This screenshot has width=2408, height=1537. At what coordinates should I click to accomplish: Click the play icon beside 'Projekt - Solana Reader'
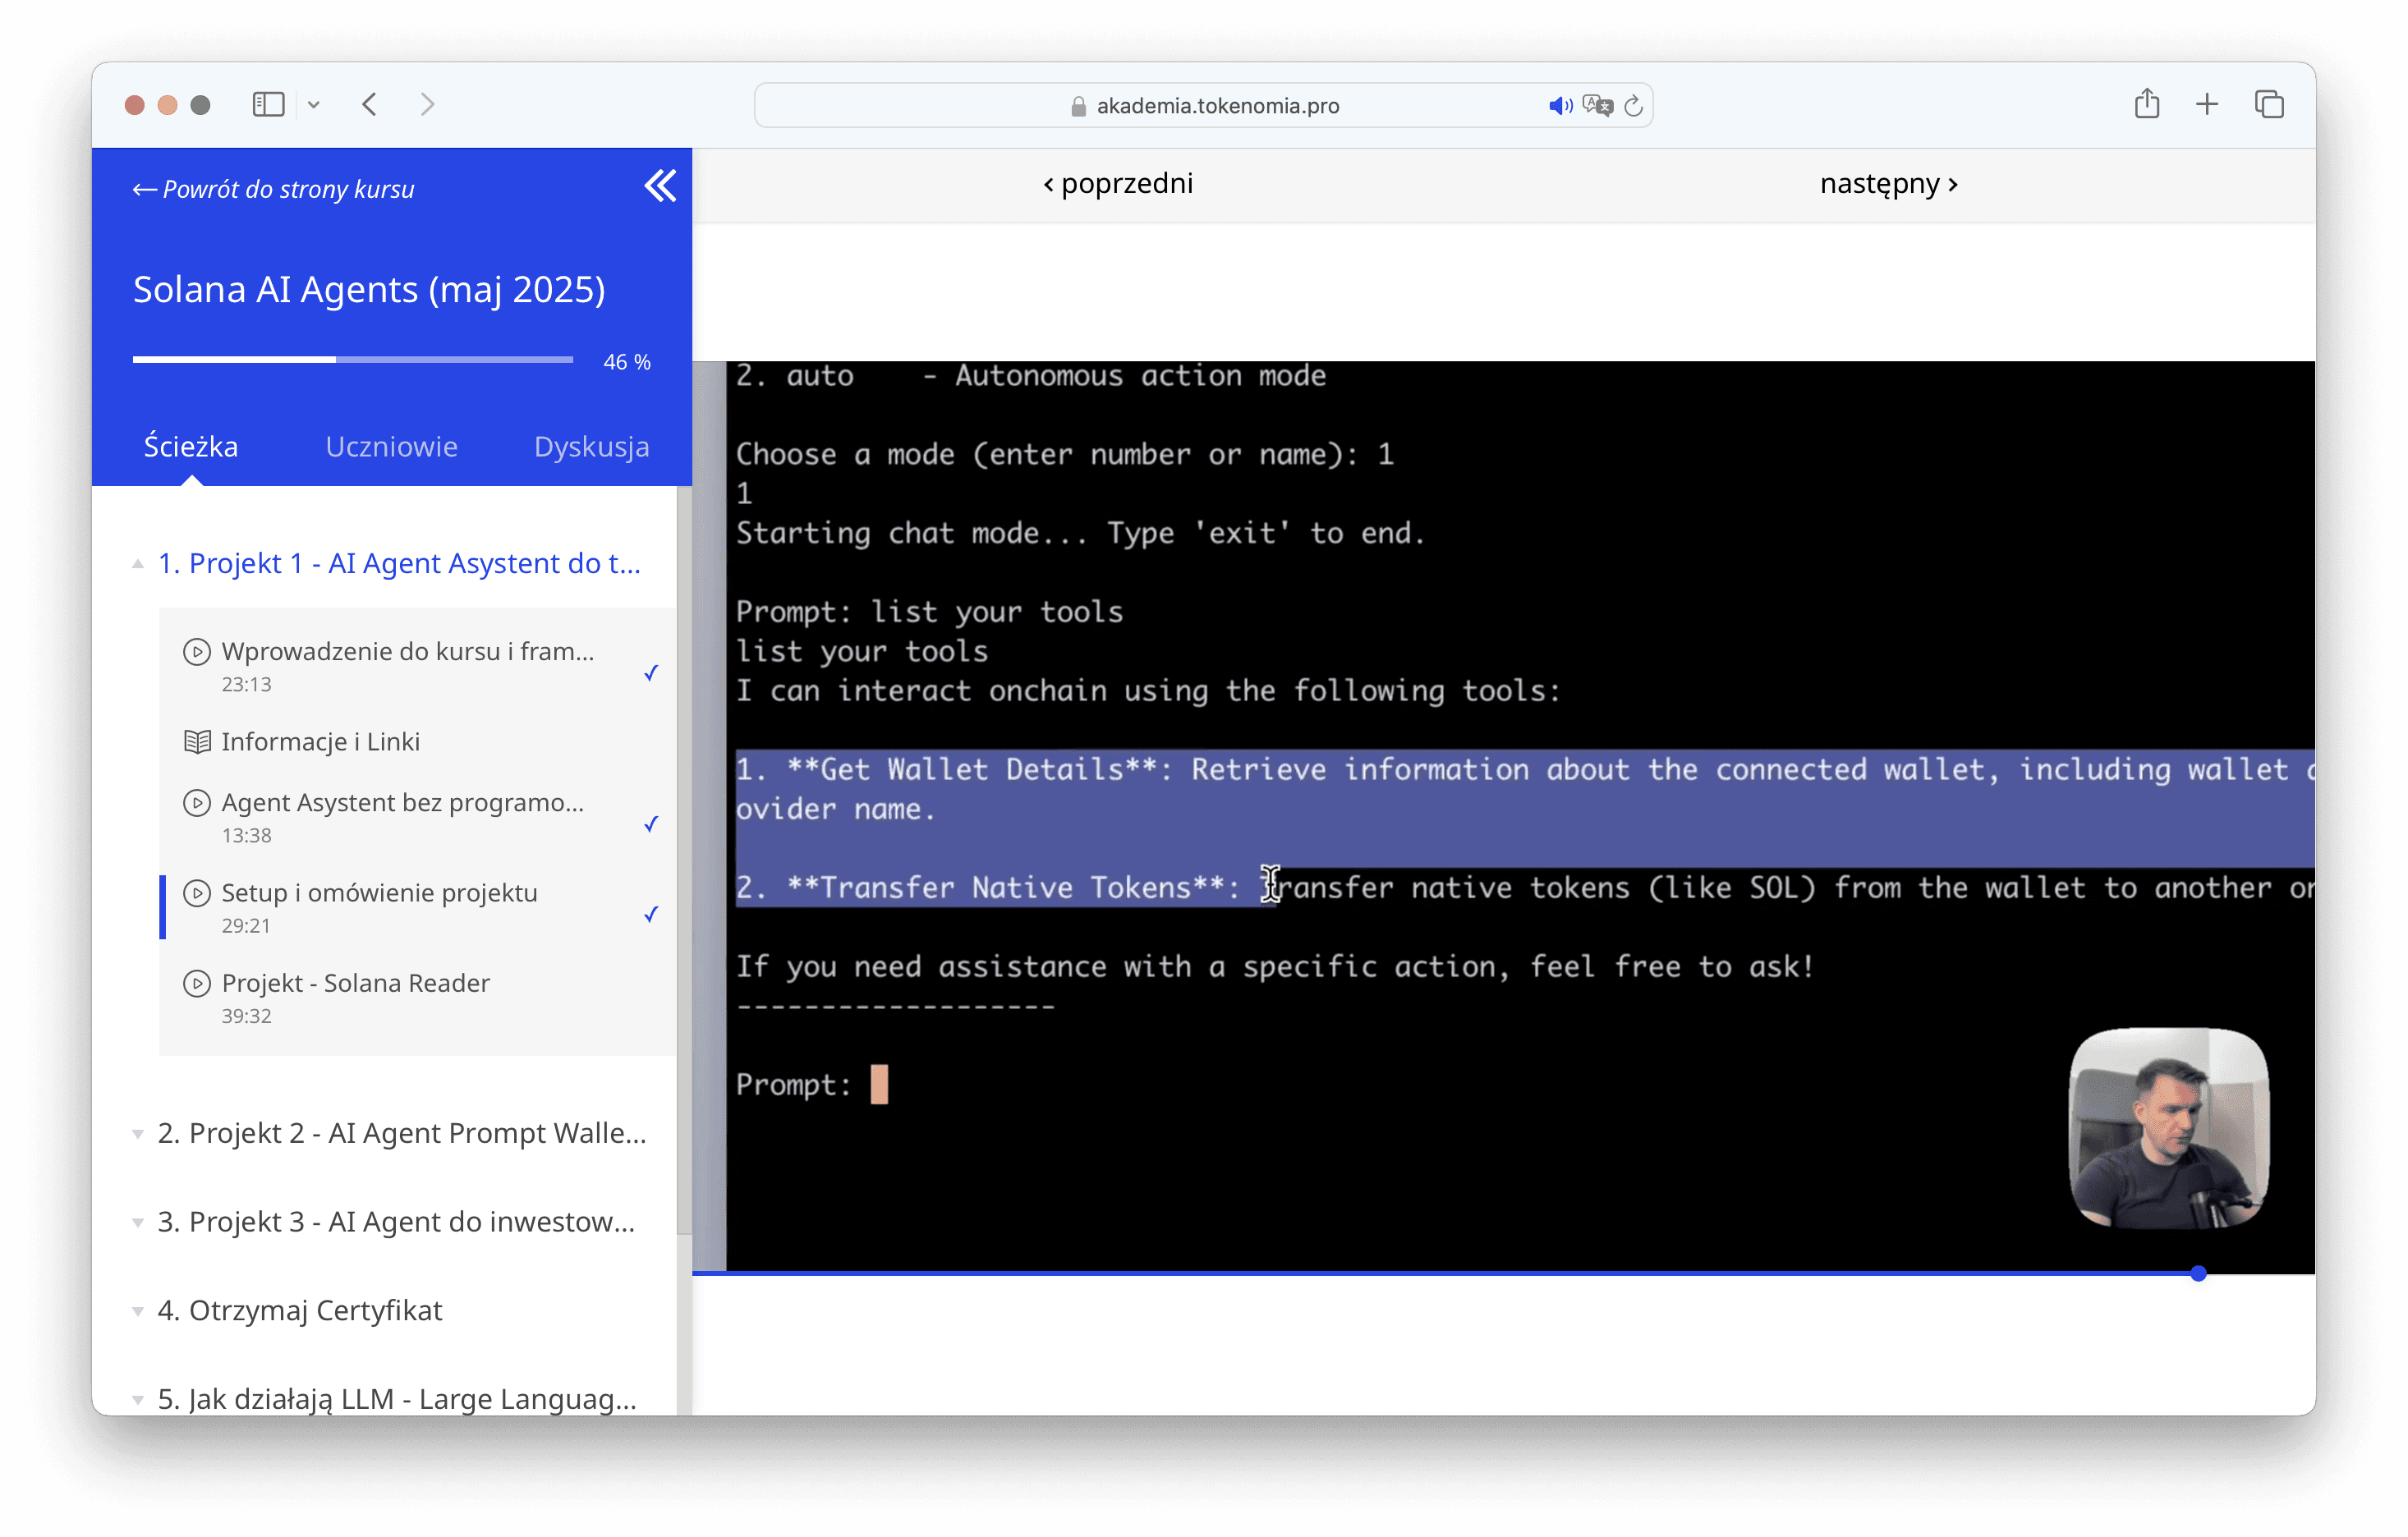[197, 983]
